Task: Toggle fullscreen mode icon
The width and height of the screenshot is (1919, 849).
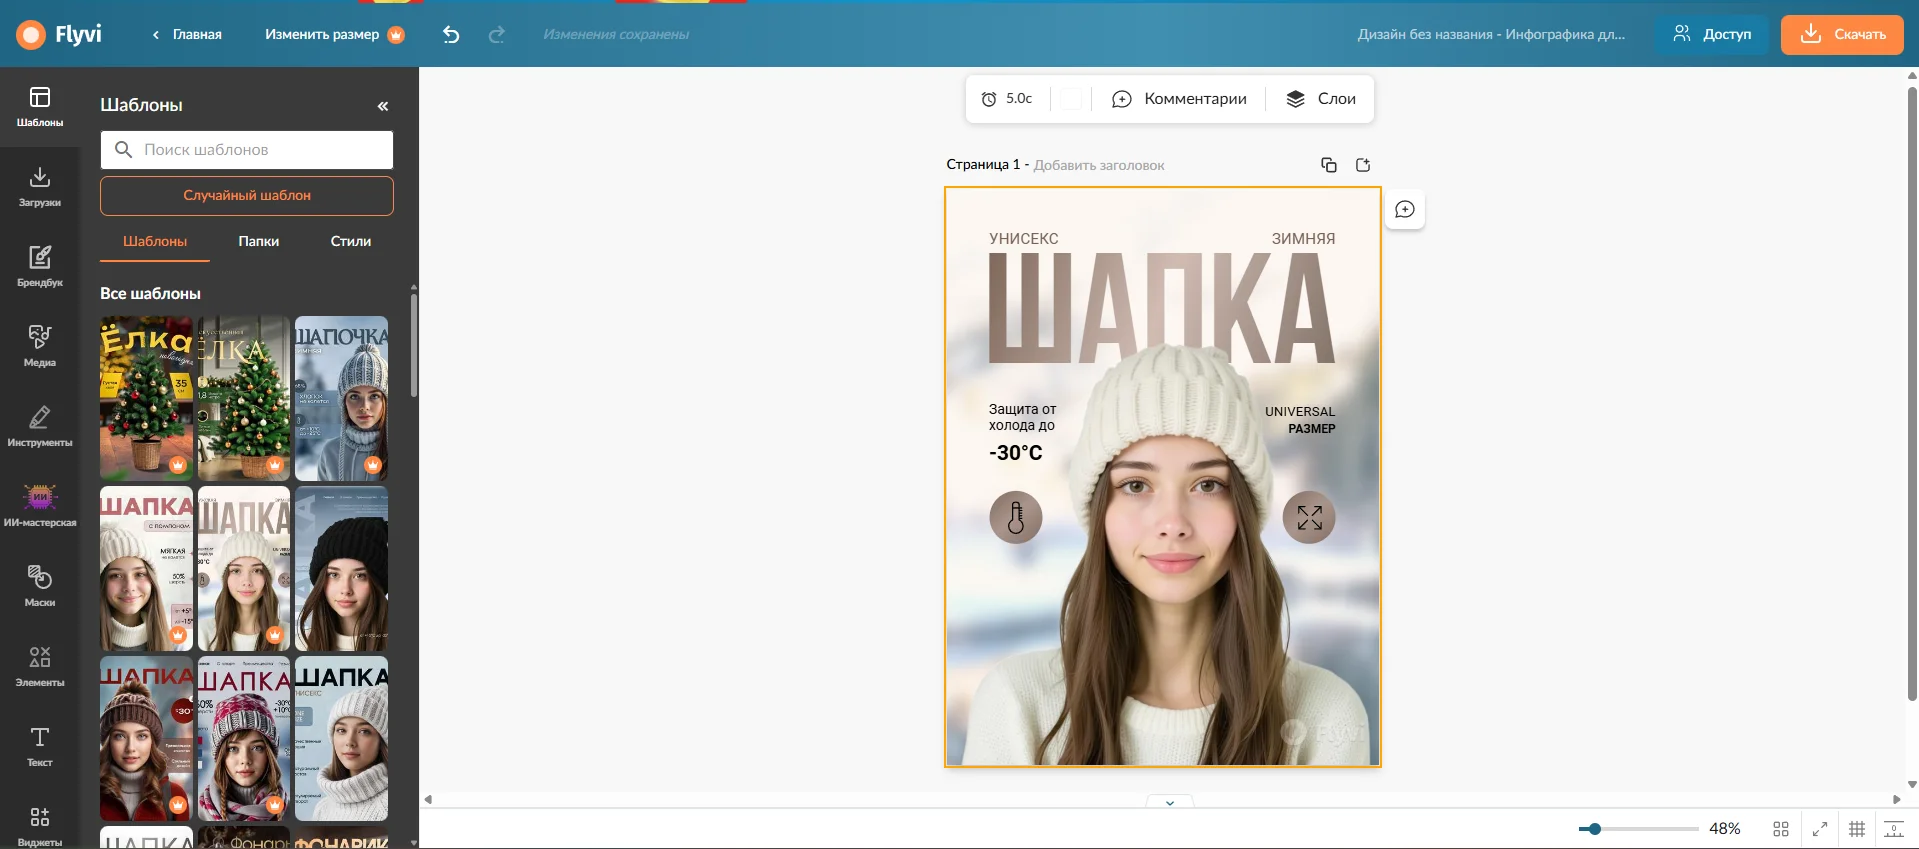Action: coord(1820,829)
